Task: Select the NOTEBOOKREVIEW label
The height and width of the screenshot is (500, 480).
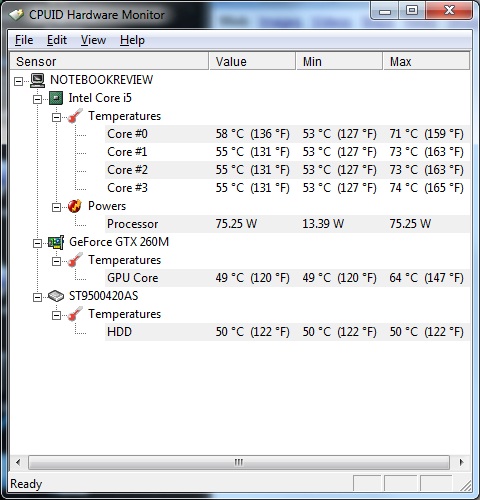Action: pyautogui.click(x=102, y=80)
